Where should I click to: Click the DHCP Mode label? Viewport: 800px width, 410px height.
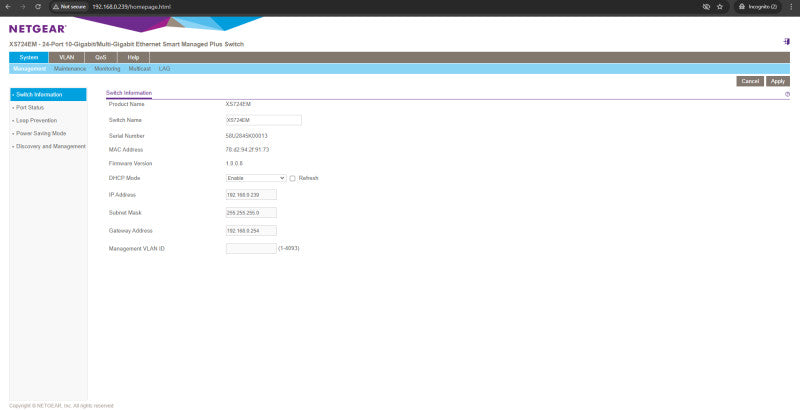coord(124,178)
